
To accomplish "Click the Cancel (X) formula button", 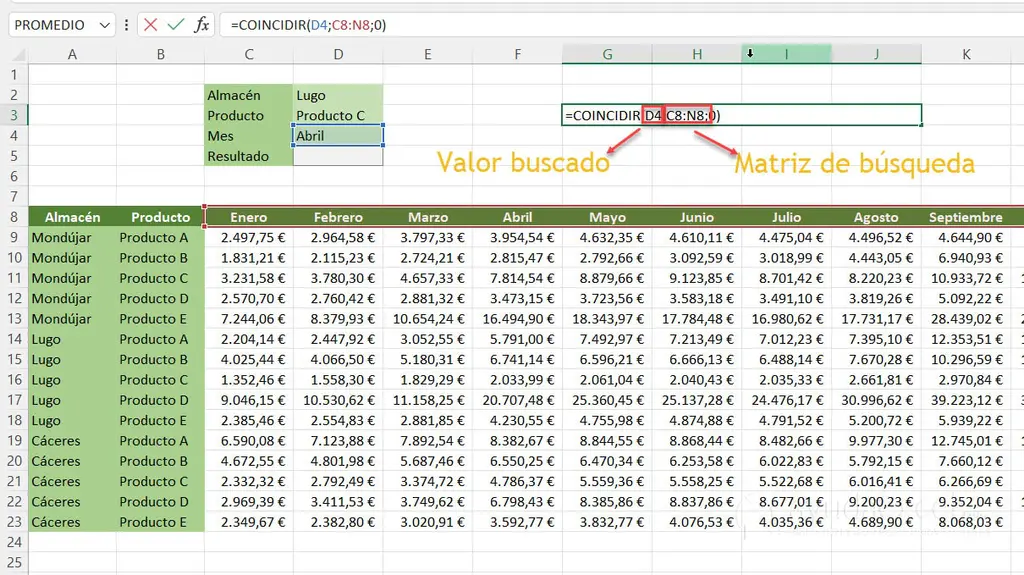I will pos(150,25).
